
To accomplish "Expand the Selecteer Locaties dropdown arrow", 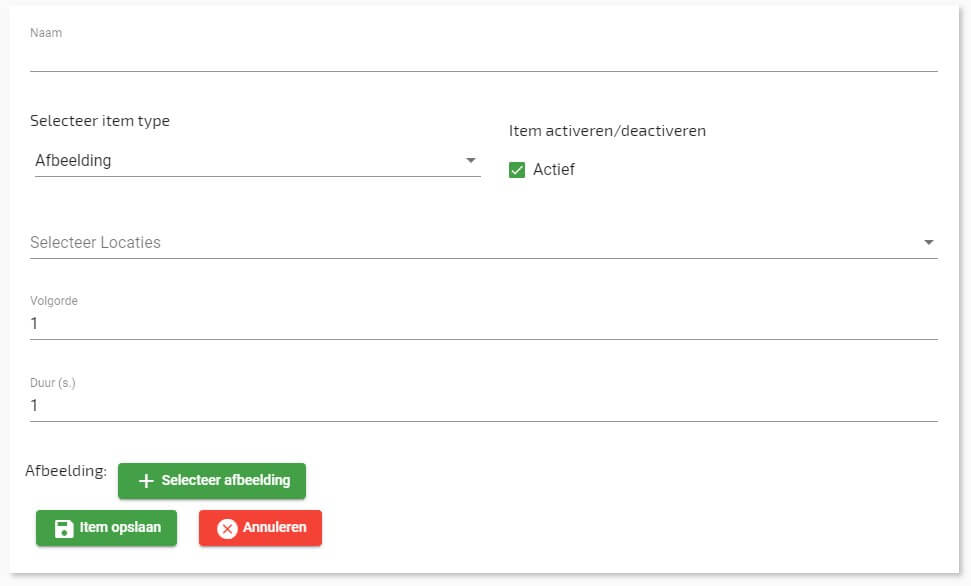I will click(x=928, y=243).
